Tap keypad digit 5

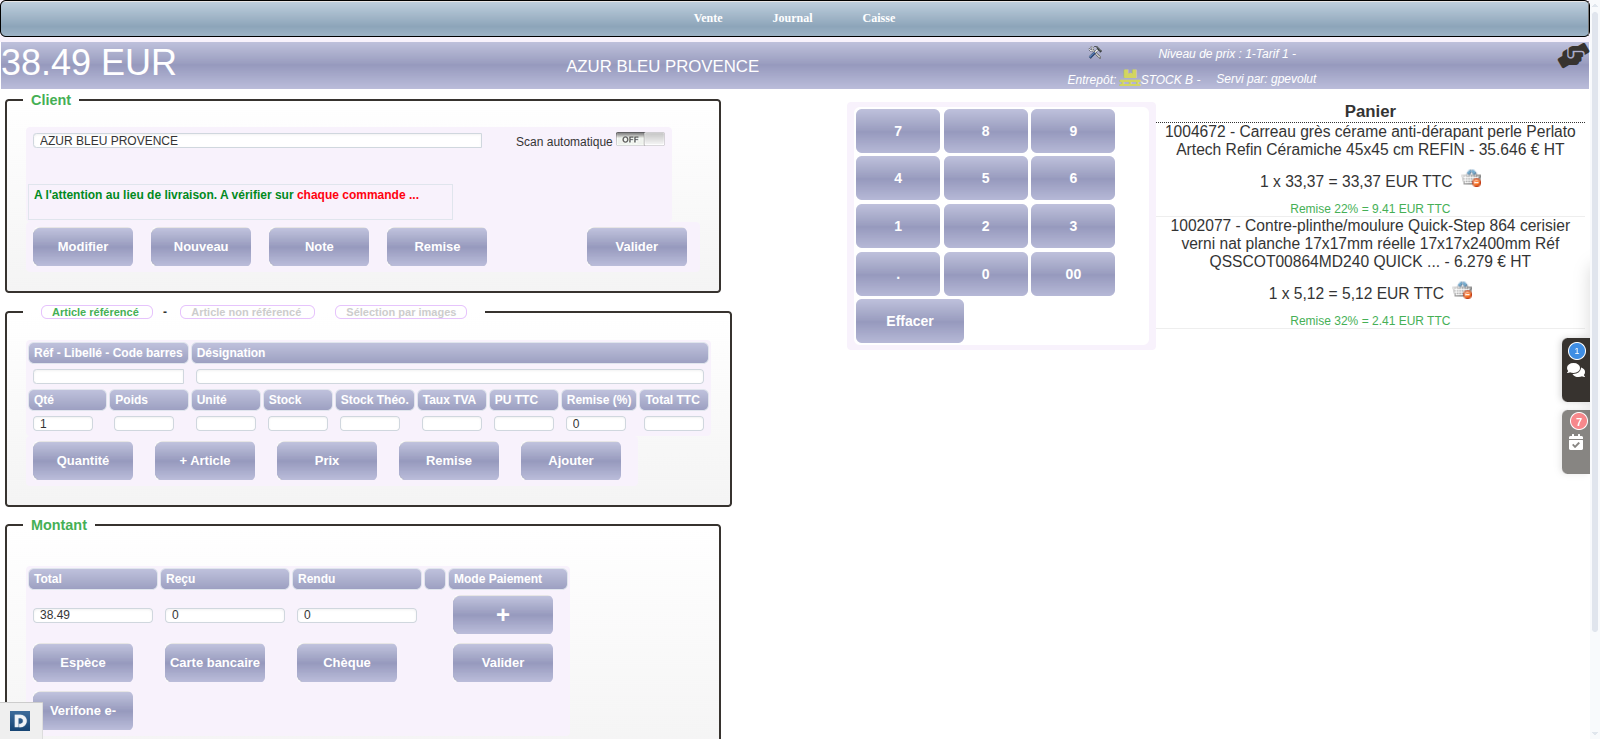tap(986, 178)
